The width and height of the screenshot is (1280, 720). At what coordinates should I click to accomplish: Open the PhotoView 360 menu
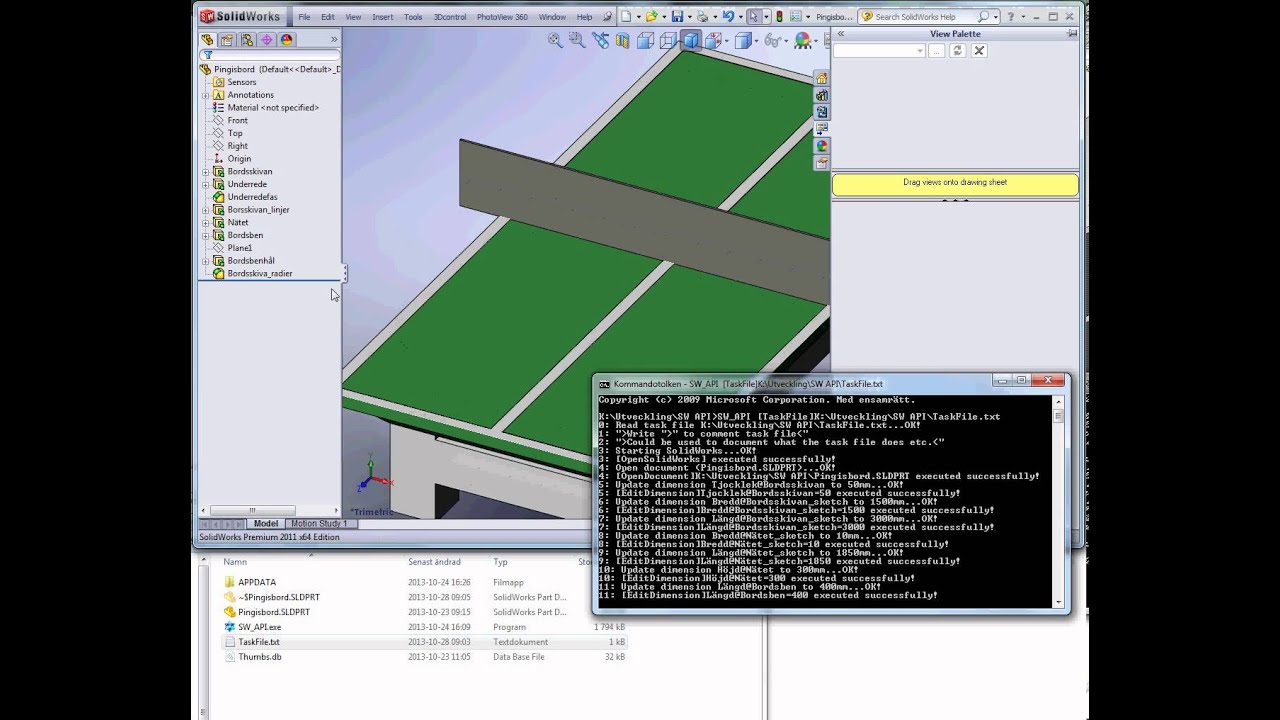(x=502, y=17)
